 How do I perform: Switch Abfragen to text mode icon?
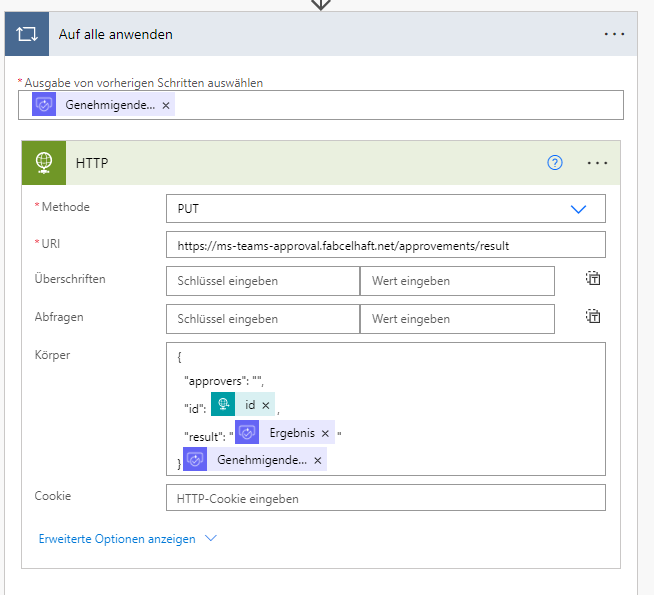click(x=593, y=317)
